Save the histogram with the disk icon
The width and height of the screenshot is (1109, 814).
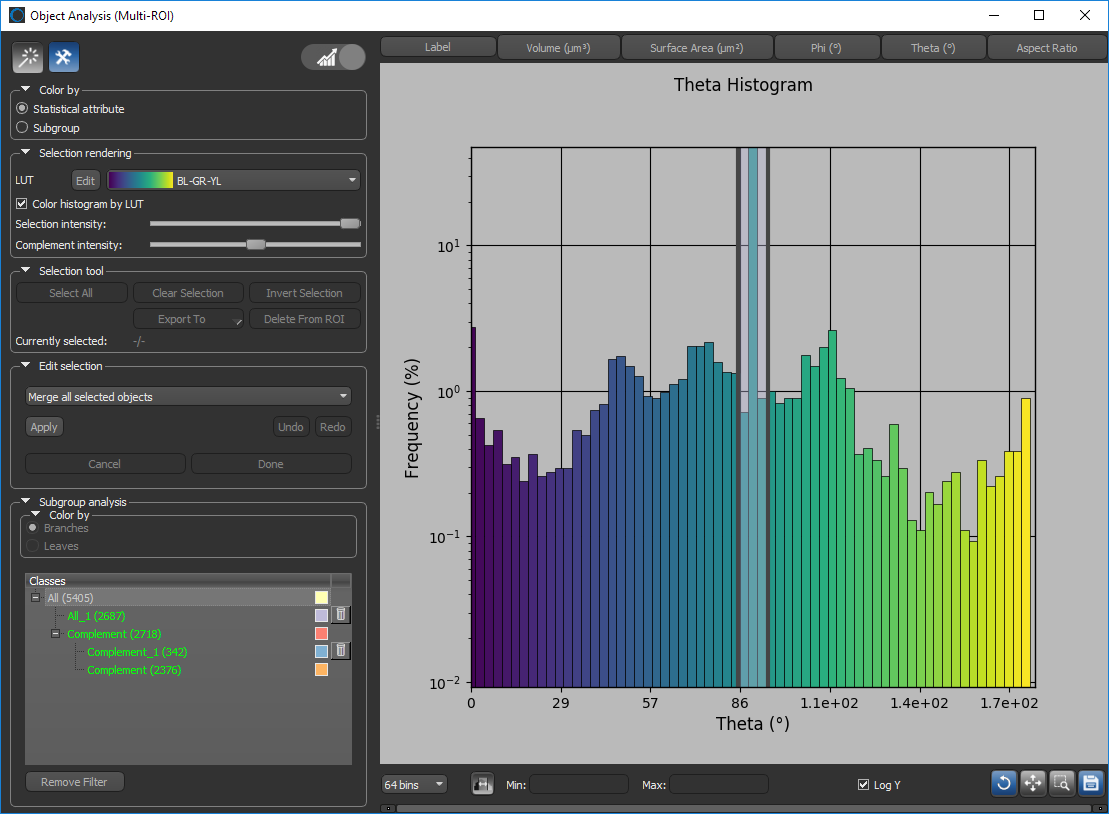tap(1090, 784)
